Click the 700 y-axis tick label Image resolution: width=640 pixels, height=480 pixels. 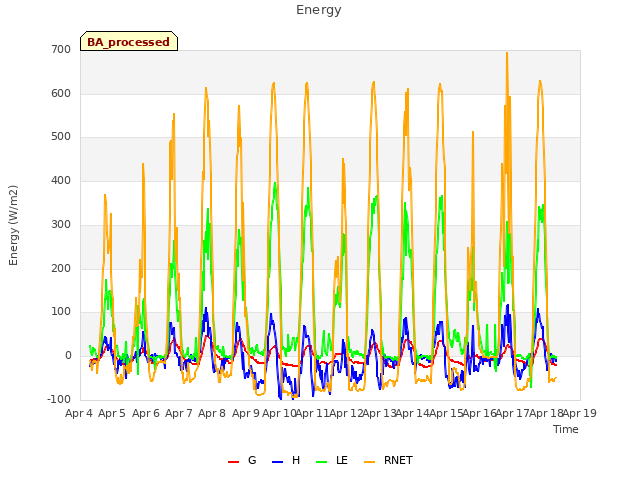pos(61,49)
